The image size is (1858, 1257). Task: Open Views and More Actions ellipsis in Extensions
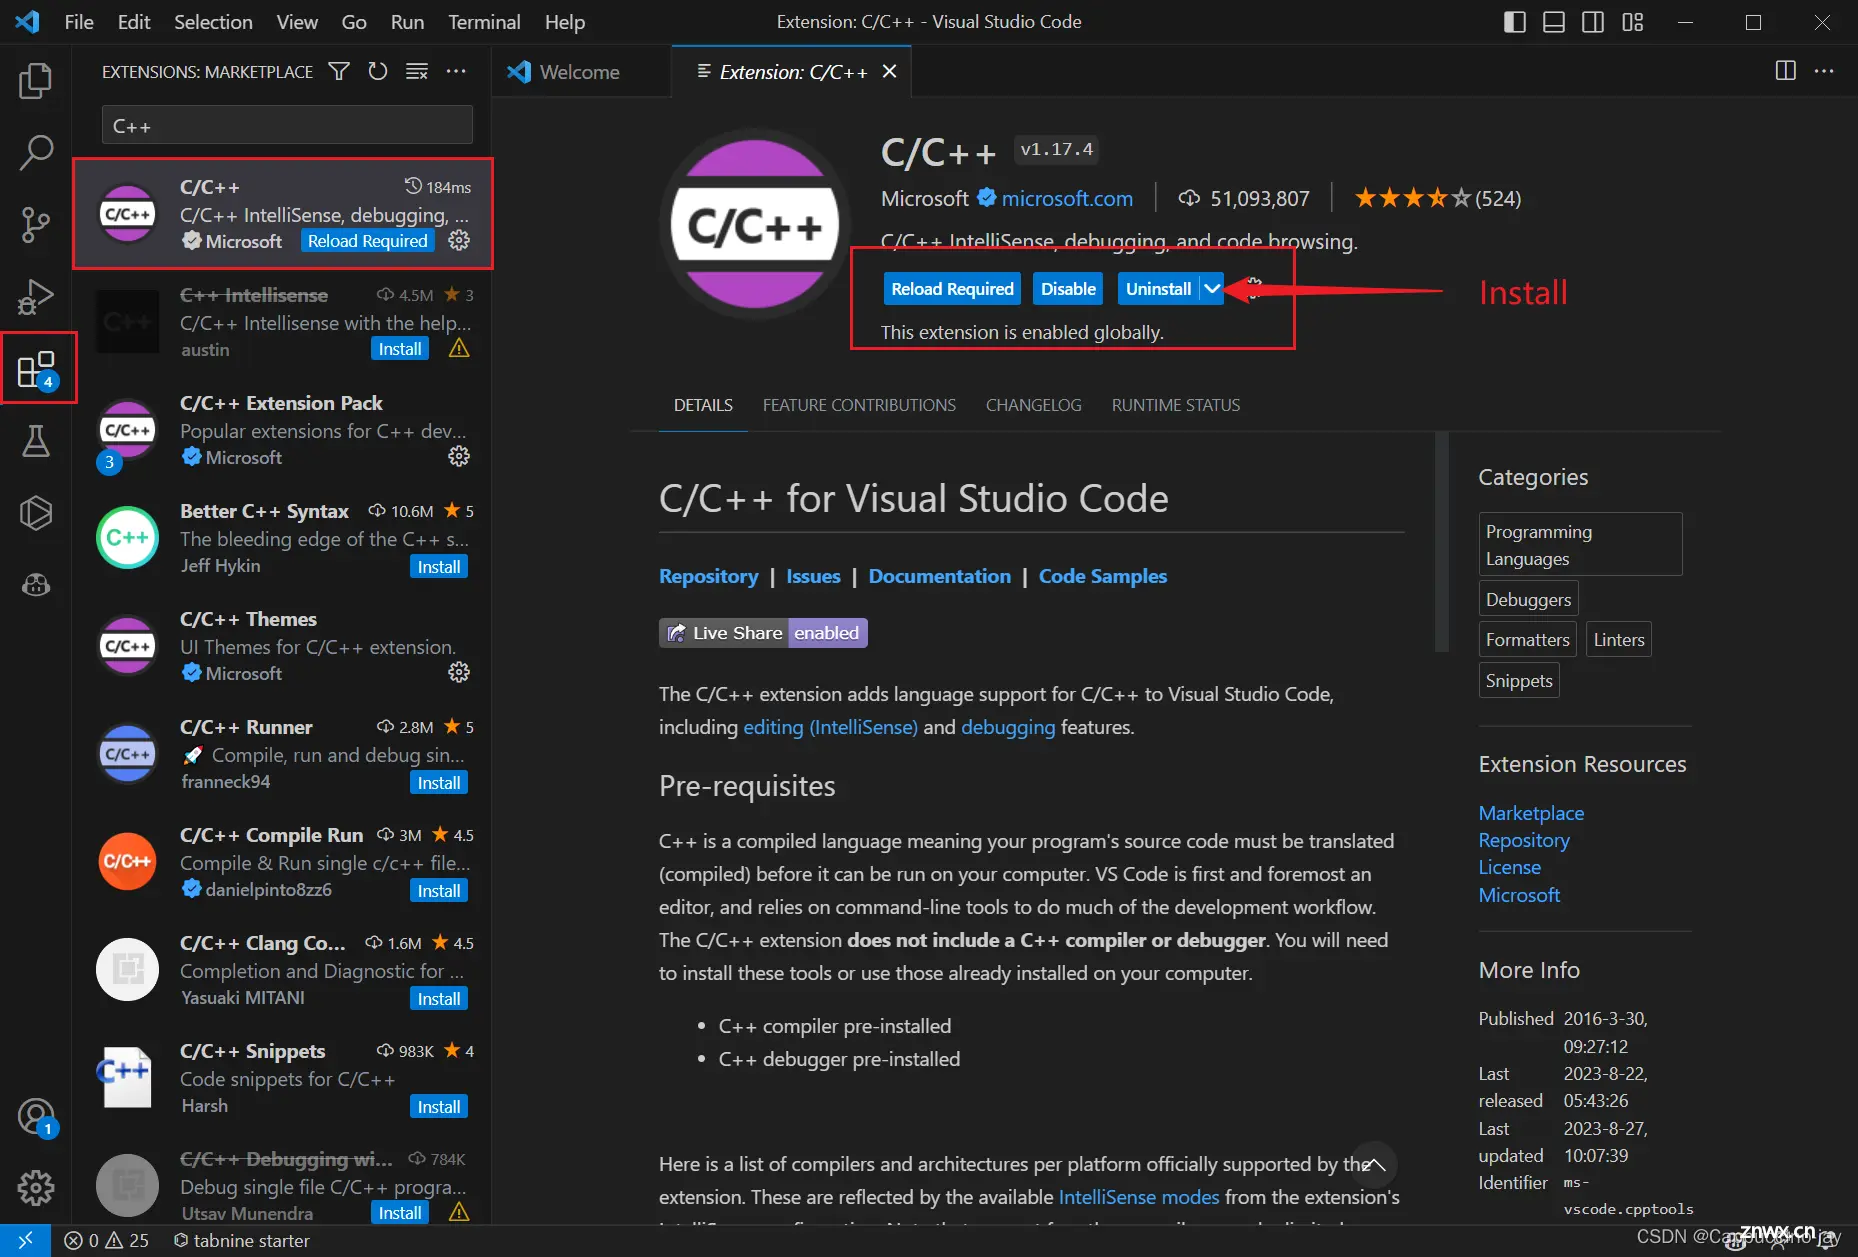pos(456,71)
